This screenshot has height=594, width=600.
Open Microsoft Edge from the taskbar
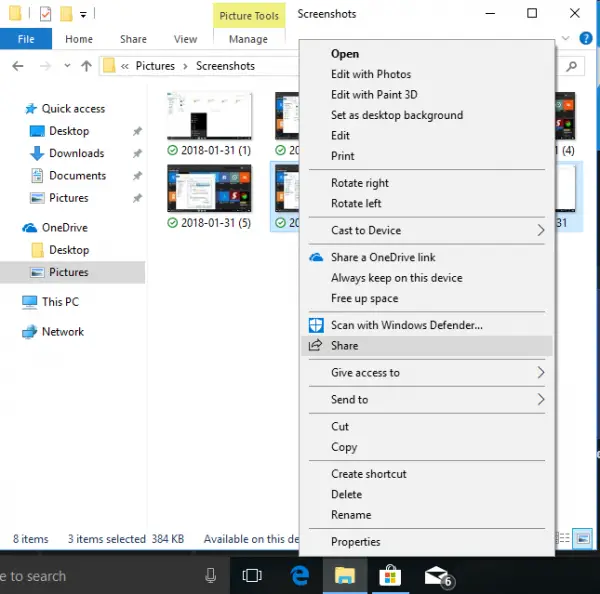pos(299,575)
